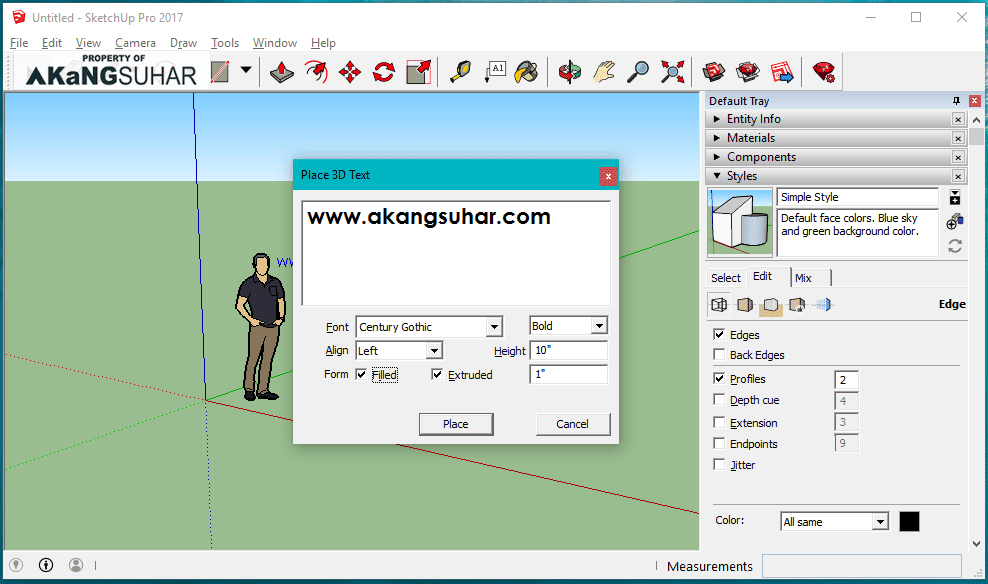Collapse the Styles panel
988x584 pixels.
[716, 176]
